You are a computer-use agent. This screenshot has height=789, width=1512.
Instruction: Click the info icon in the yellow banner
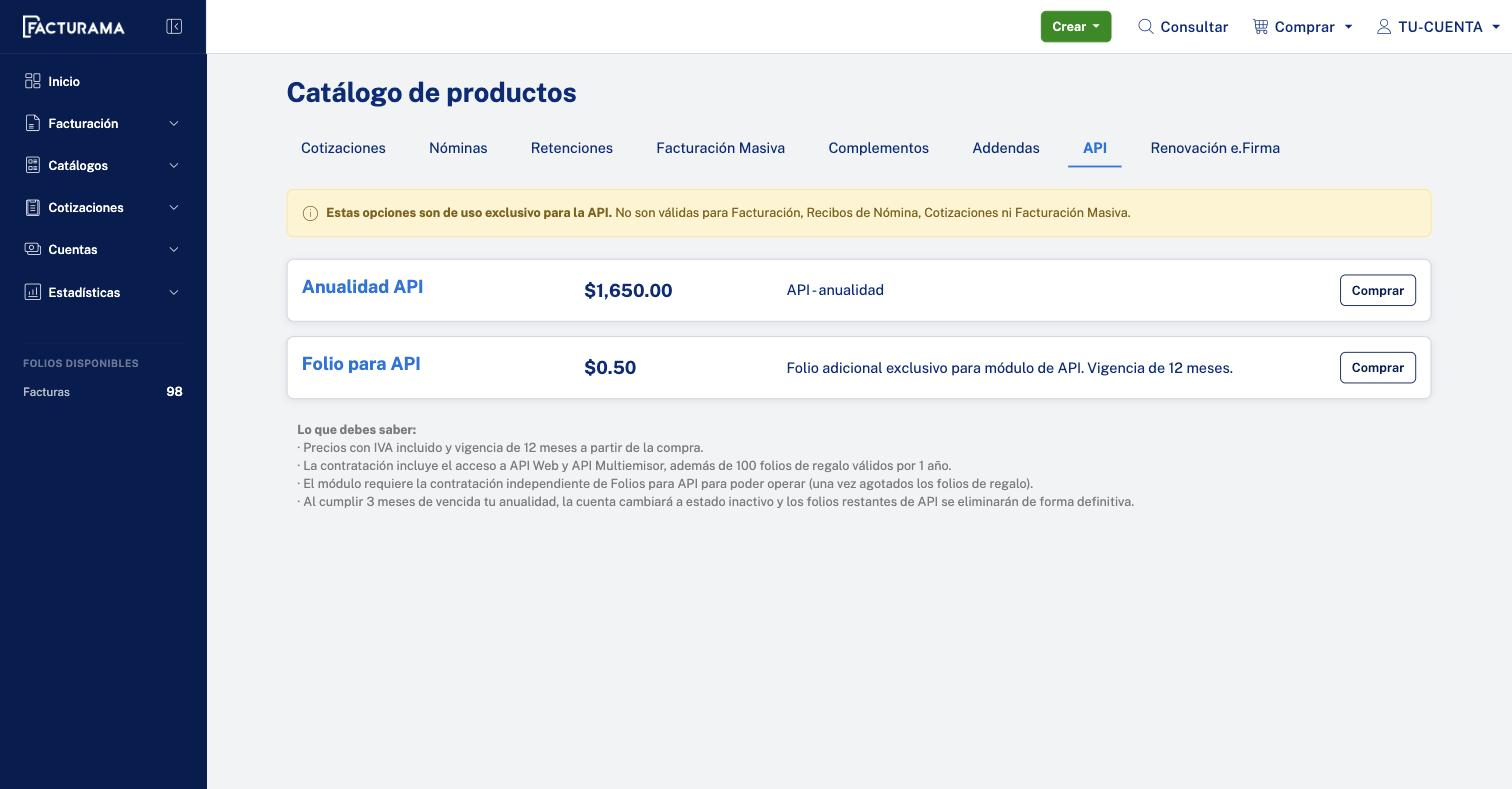click(310, 213)
